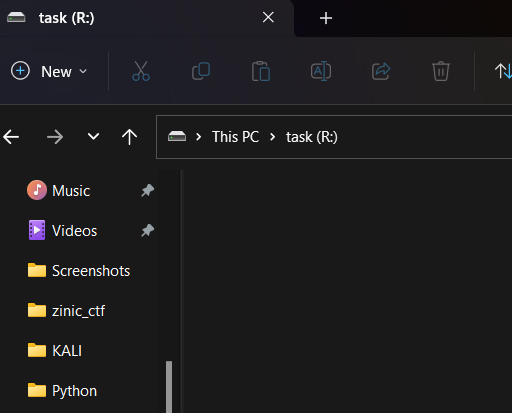Navigate up one folder level
Image resolution: width=512 pixels, height=413 pixels.
129,137
